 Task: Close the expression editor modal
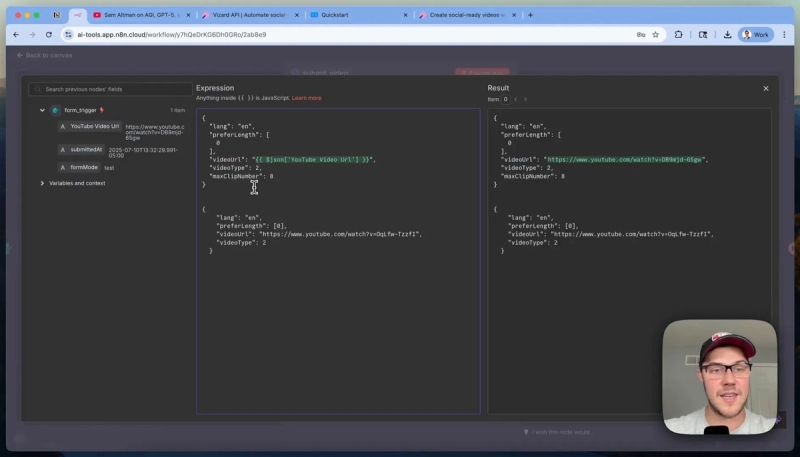766,89
